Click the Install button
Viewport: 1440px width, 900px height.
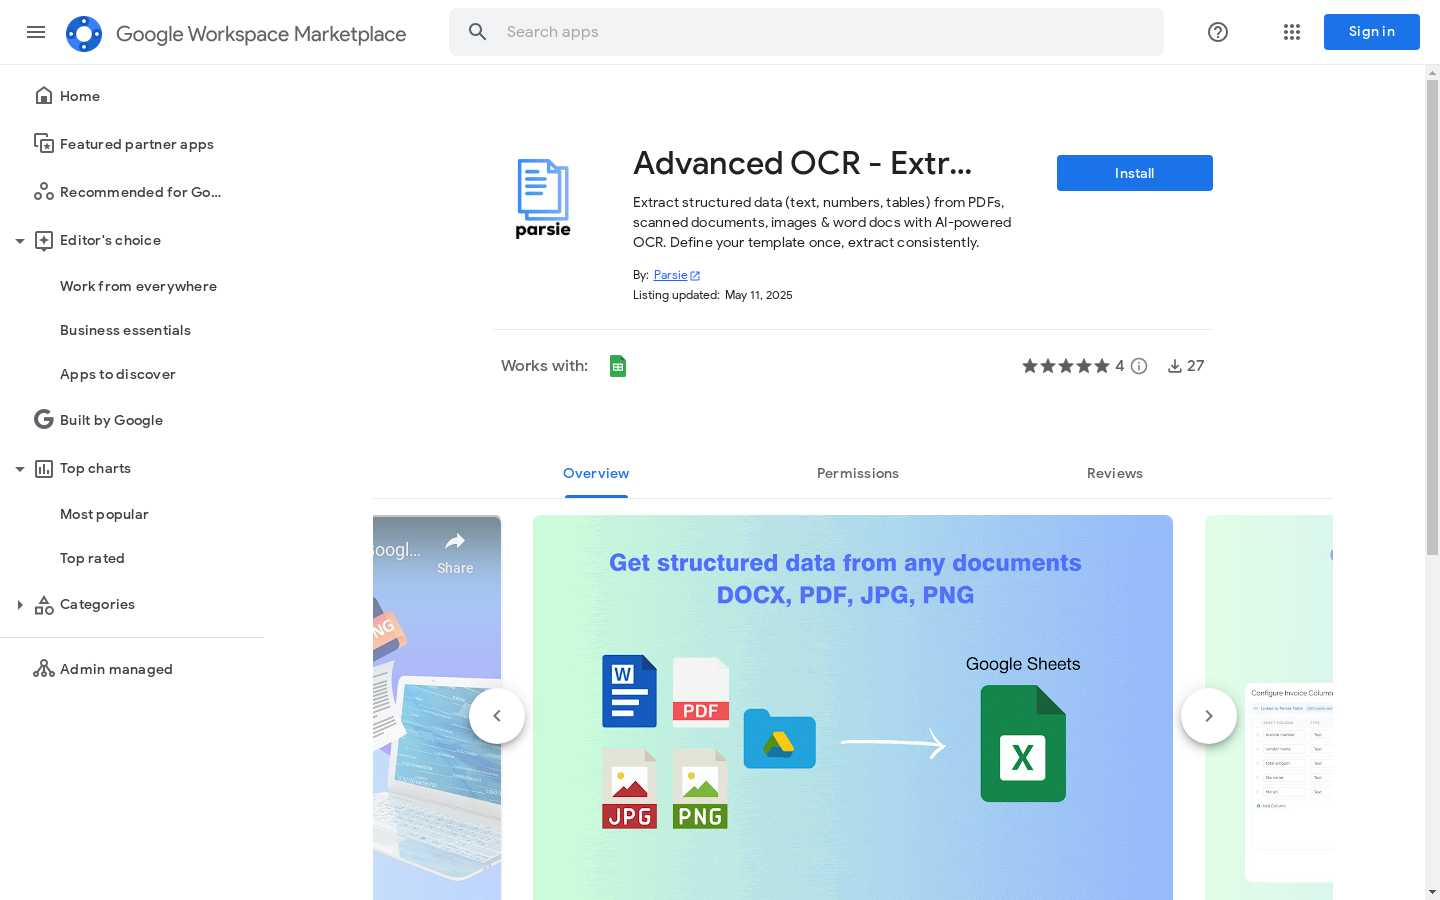1135,173
